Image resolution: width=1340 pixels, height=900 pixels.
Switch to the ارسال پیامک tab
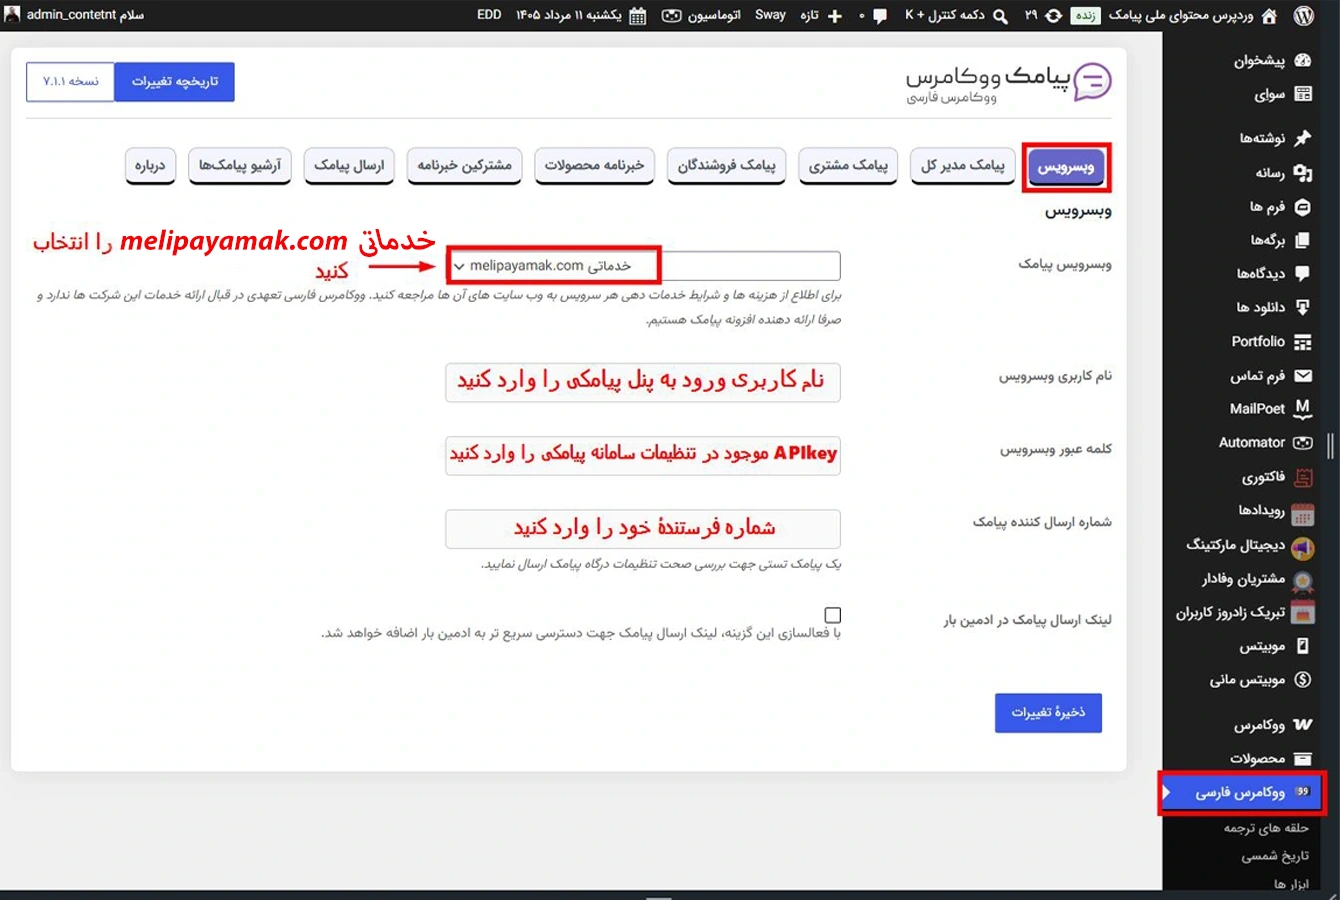[x=349, y=166]
